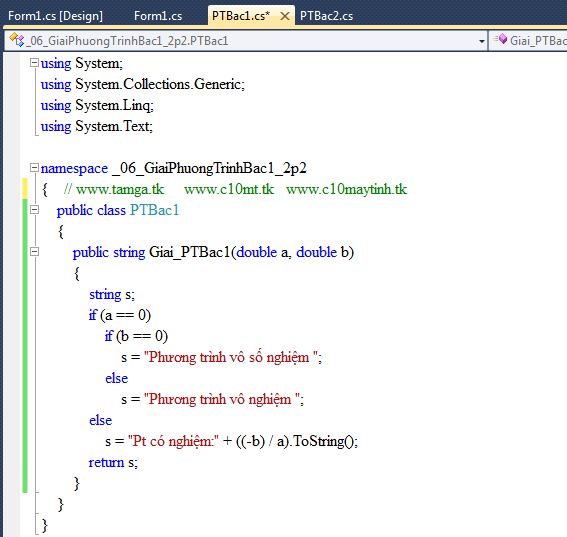Place cursor on the 'return s;' line

pos(113,463)
